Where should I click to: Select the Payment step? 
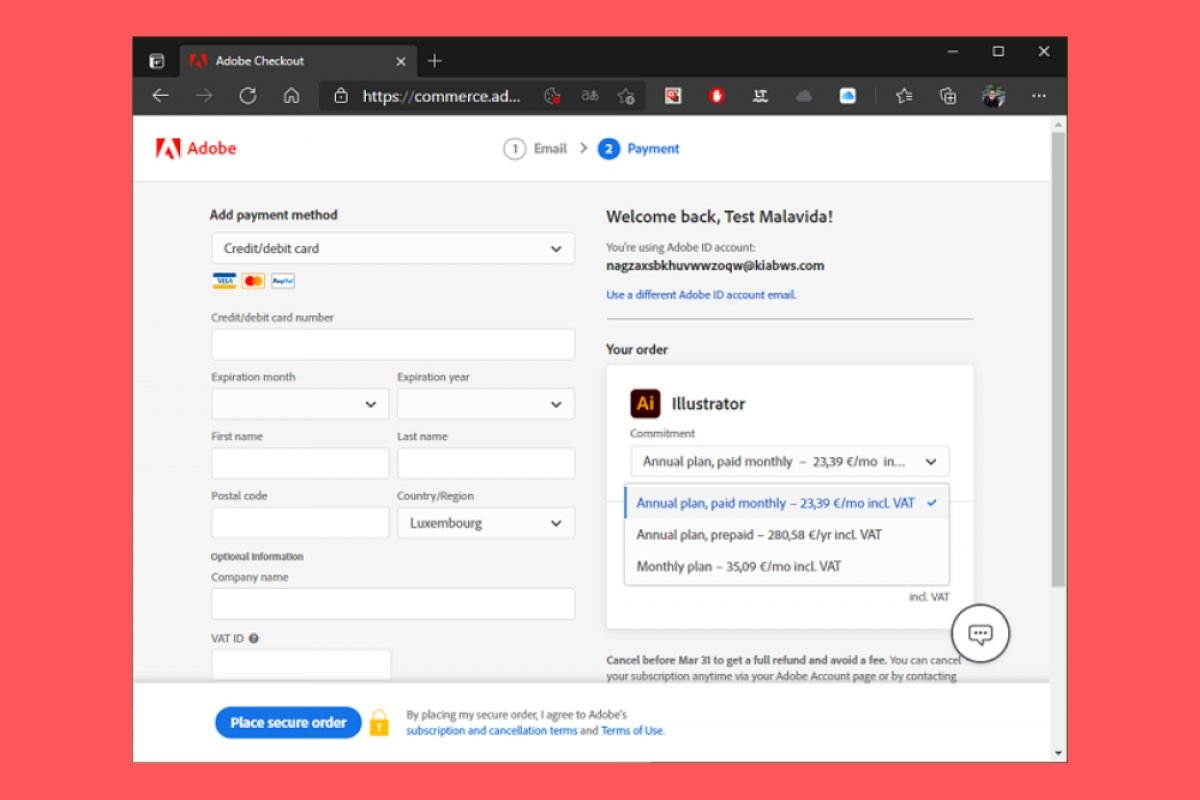(x=639, y=149)
